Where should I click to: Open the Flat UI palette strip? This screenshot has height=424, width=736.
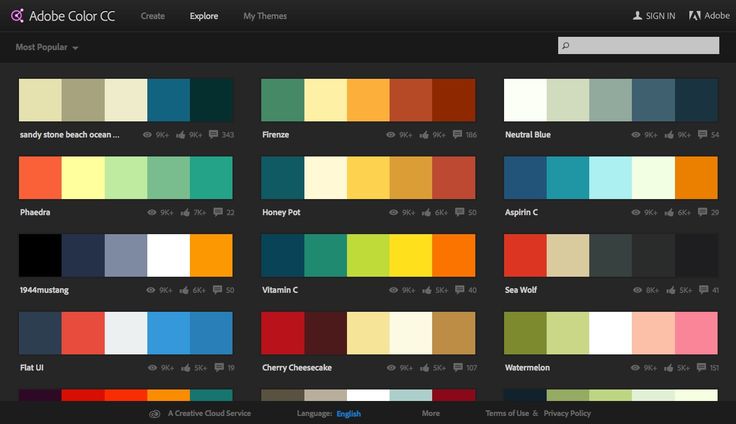click(126, 333)
